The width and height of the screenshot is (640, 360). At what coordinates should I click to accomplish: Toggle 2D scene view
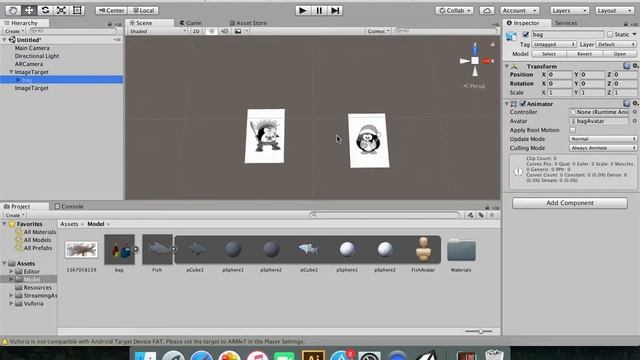(x=196, y=31)
